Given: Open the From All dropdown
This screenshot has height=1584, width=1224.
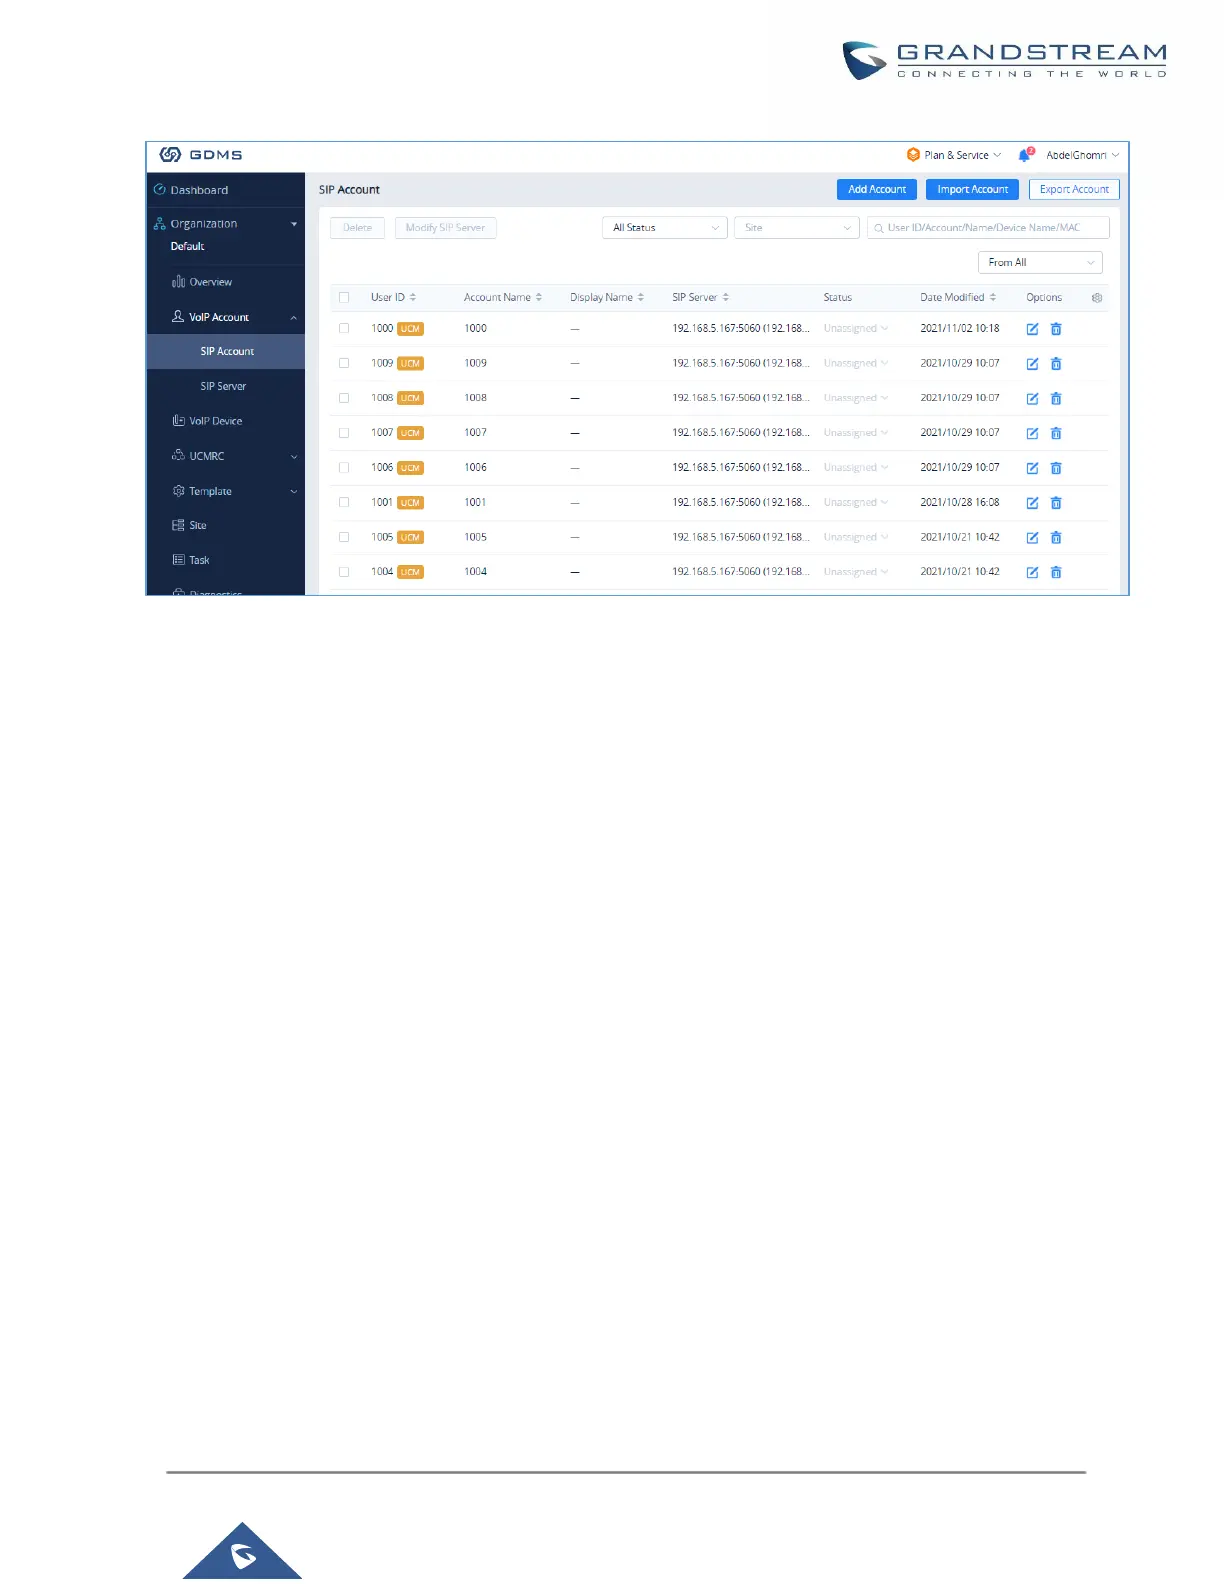Looking at the screenshot, I should coord(1040,263).
